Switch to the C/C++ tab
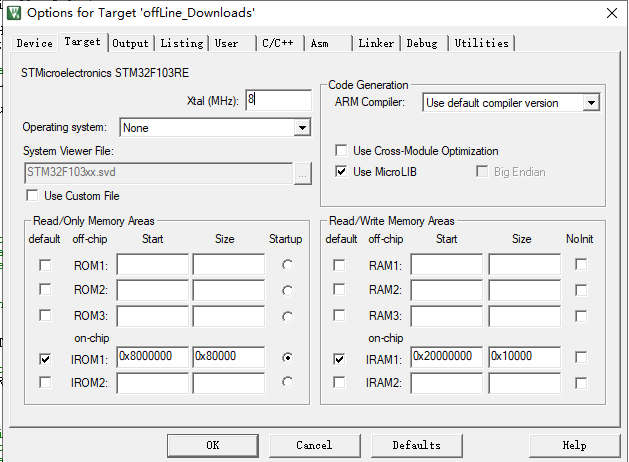Image resolution: width=629 pixels, height=462 pixels. pyautogui.click(x=278, y=43)
